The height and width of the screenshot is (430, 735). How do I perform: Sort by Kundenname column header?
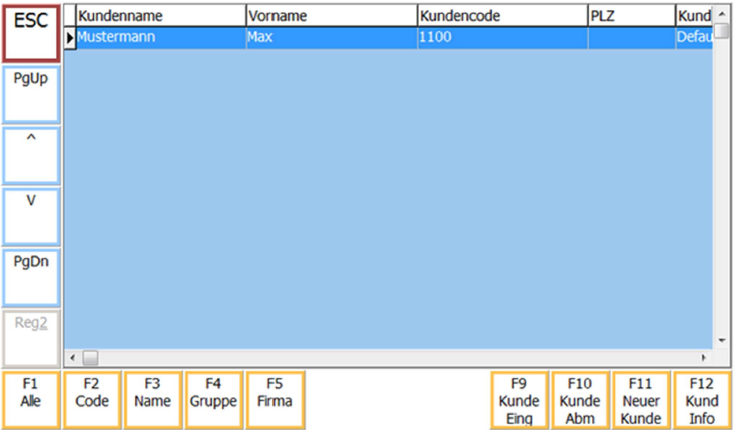coord(160,16)
